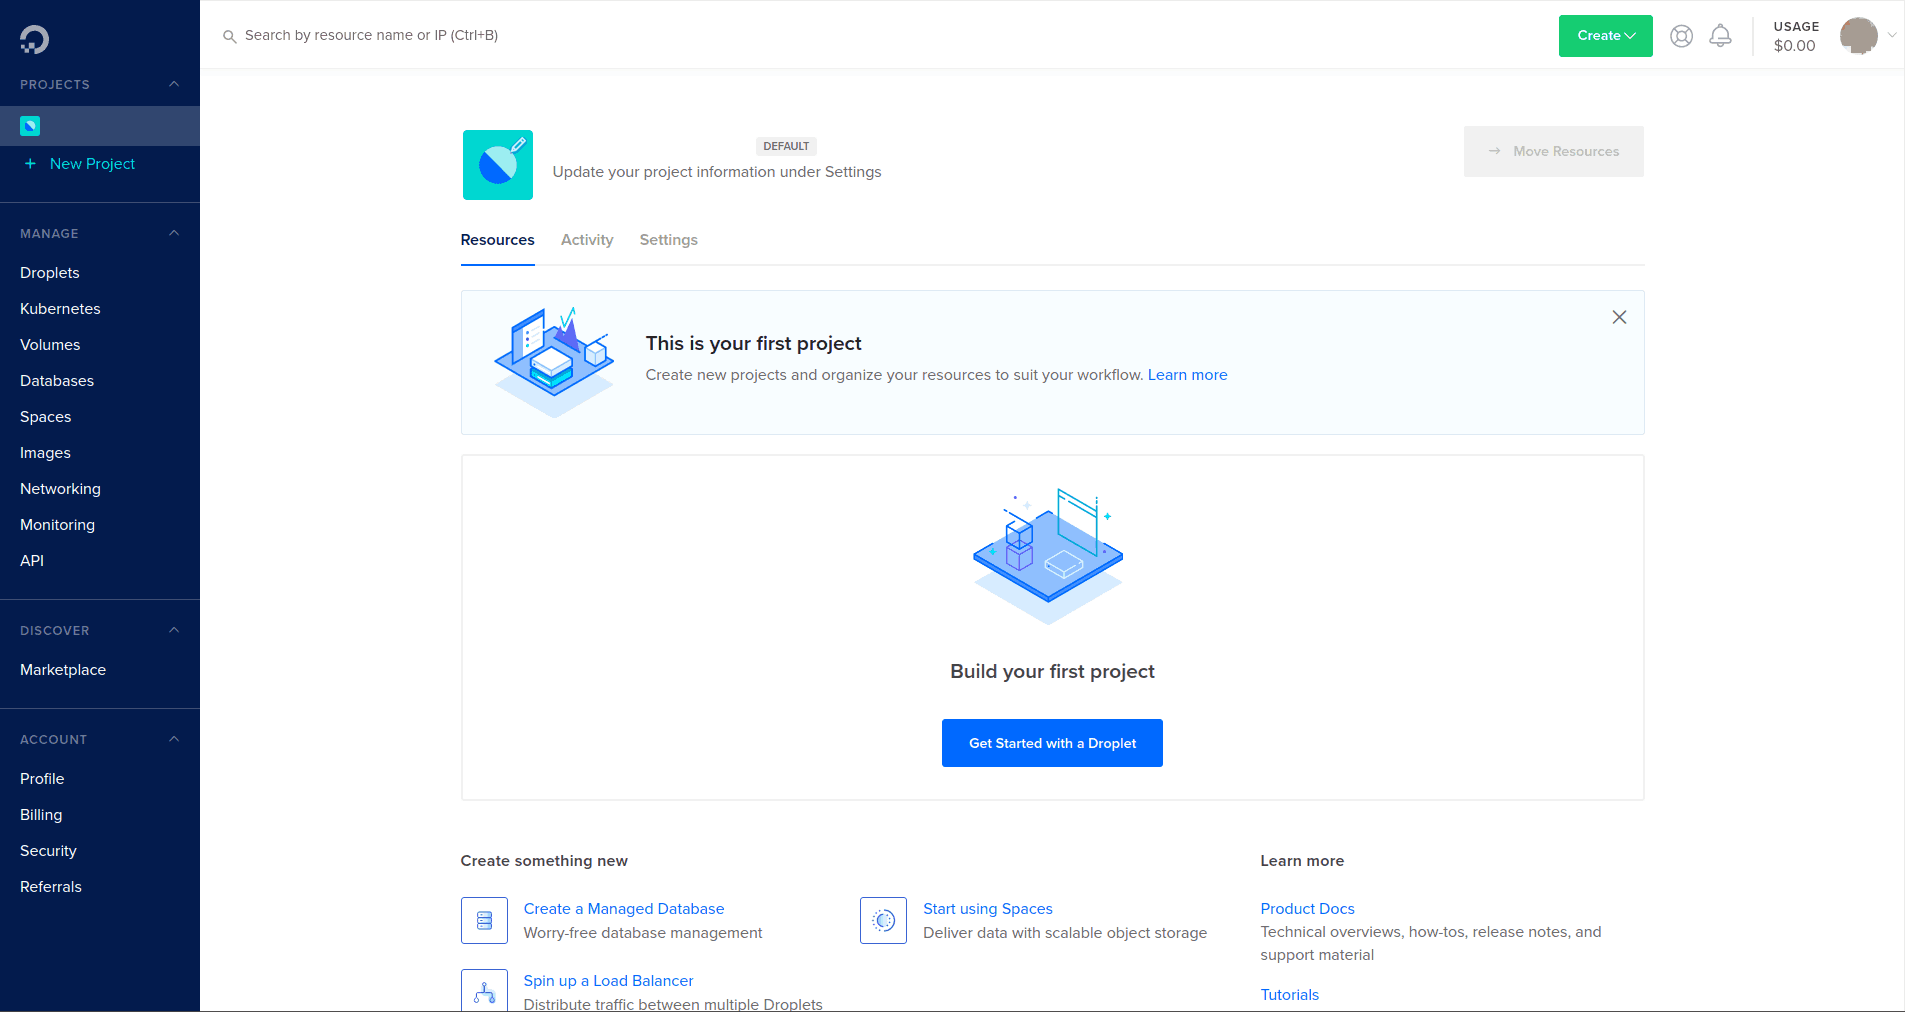Collapse the Projects sidebar section

coord(174,84)
